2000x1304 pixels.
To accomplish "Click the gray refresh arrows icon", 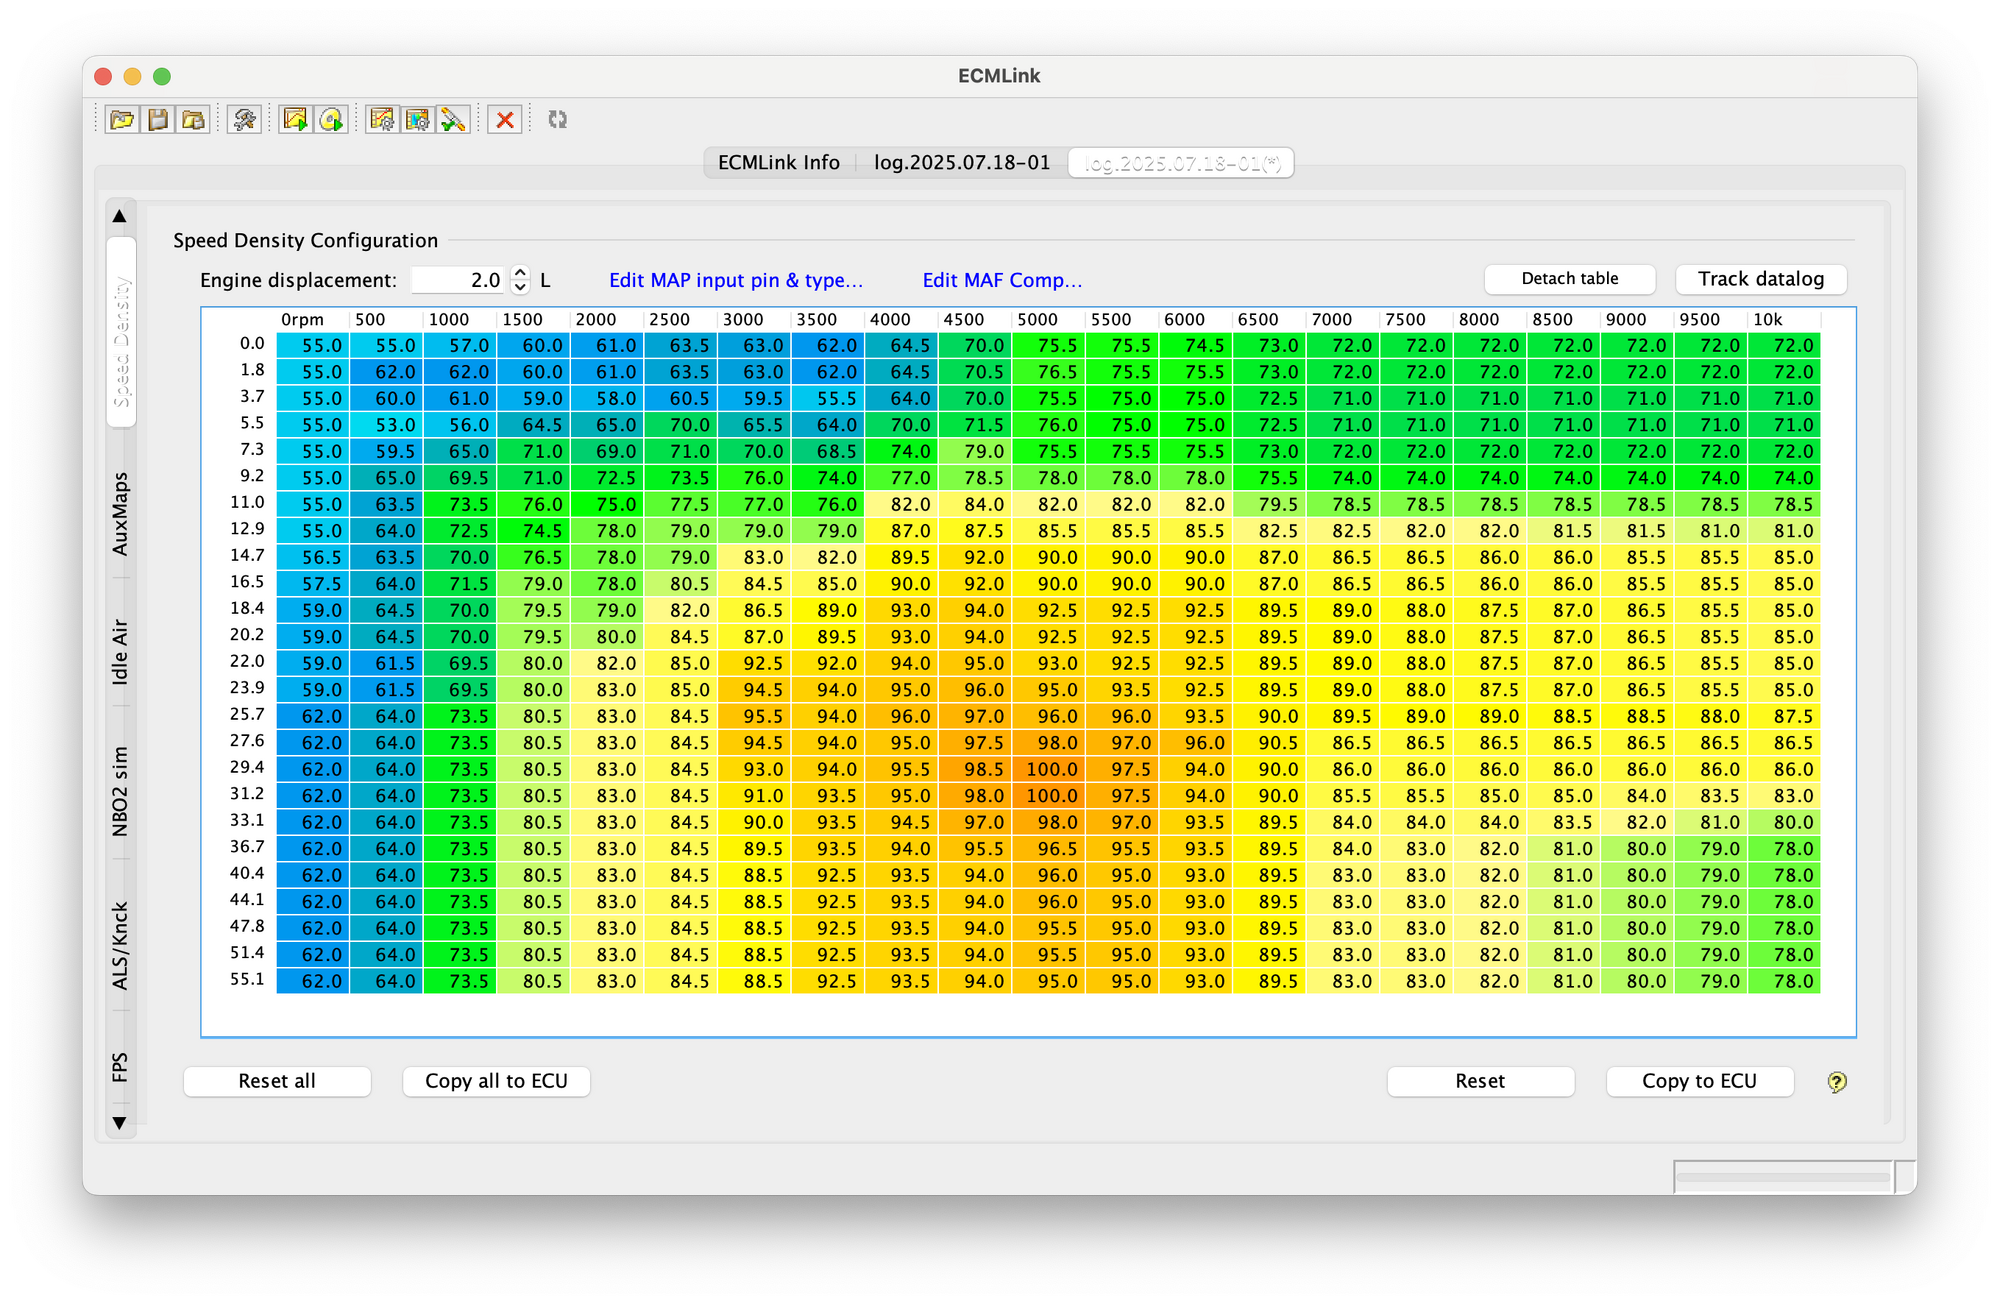I will click(558, 120).
